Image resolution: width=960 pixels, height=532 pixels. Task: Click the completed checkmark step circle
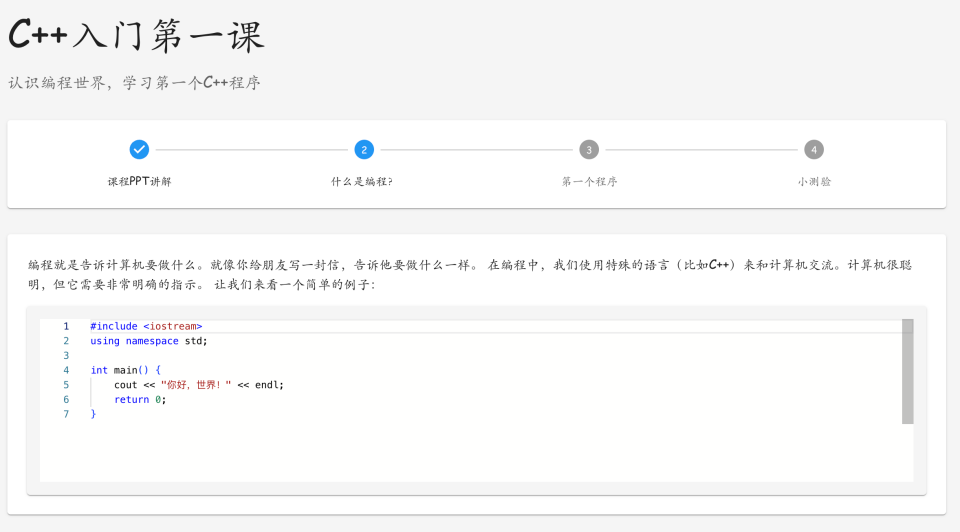pyautogui.click(x=139, y=149)
